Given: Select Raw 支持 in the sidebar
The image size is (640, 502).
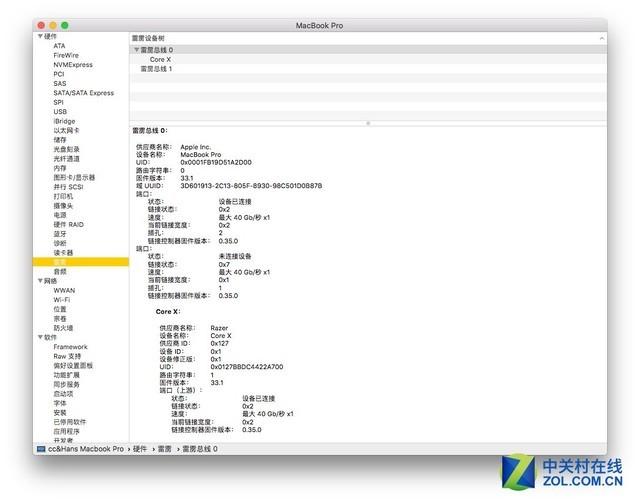Looking at the screenshot, I should (67, 356).
